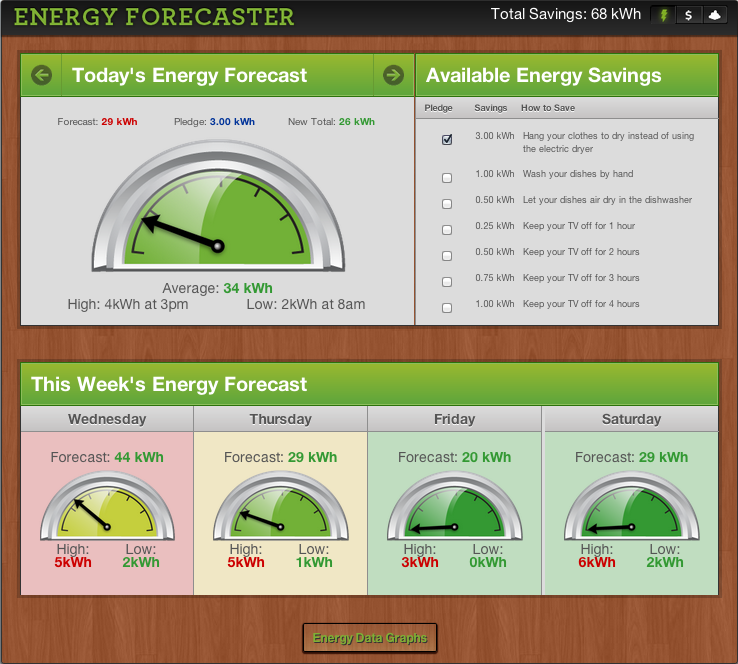738x664 pixels.
Task: Select Wednesday's yellow gauge dial
Action: [x=107, y=506]
